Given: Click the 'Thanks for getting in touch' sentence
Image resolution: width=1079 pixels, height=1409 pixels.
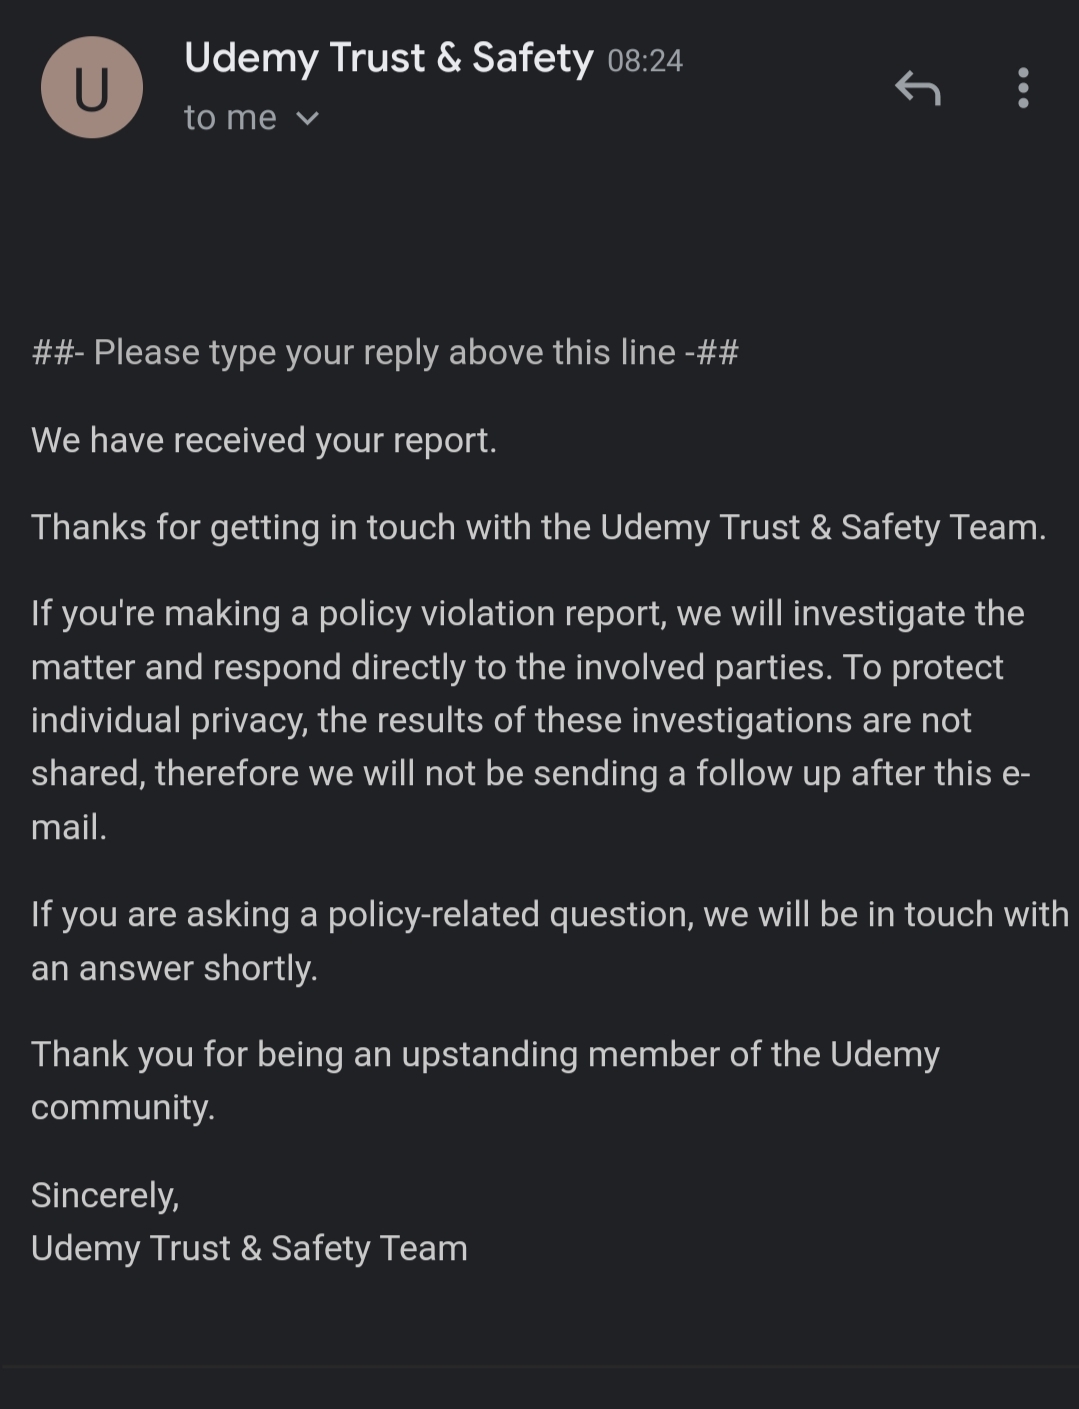Looking at the screenshot, I should point(538,527).
